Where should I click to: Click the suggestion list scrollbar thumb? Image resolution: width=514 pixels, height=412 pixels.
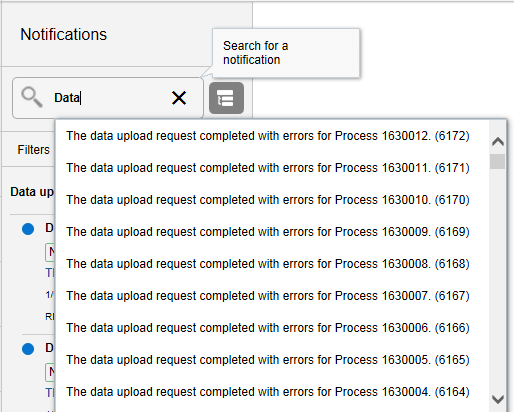coord(497,161)
